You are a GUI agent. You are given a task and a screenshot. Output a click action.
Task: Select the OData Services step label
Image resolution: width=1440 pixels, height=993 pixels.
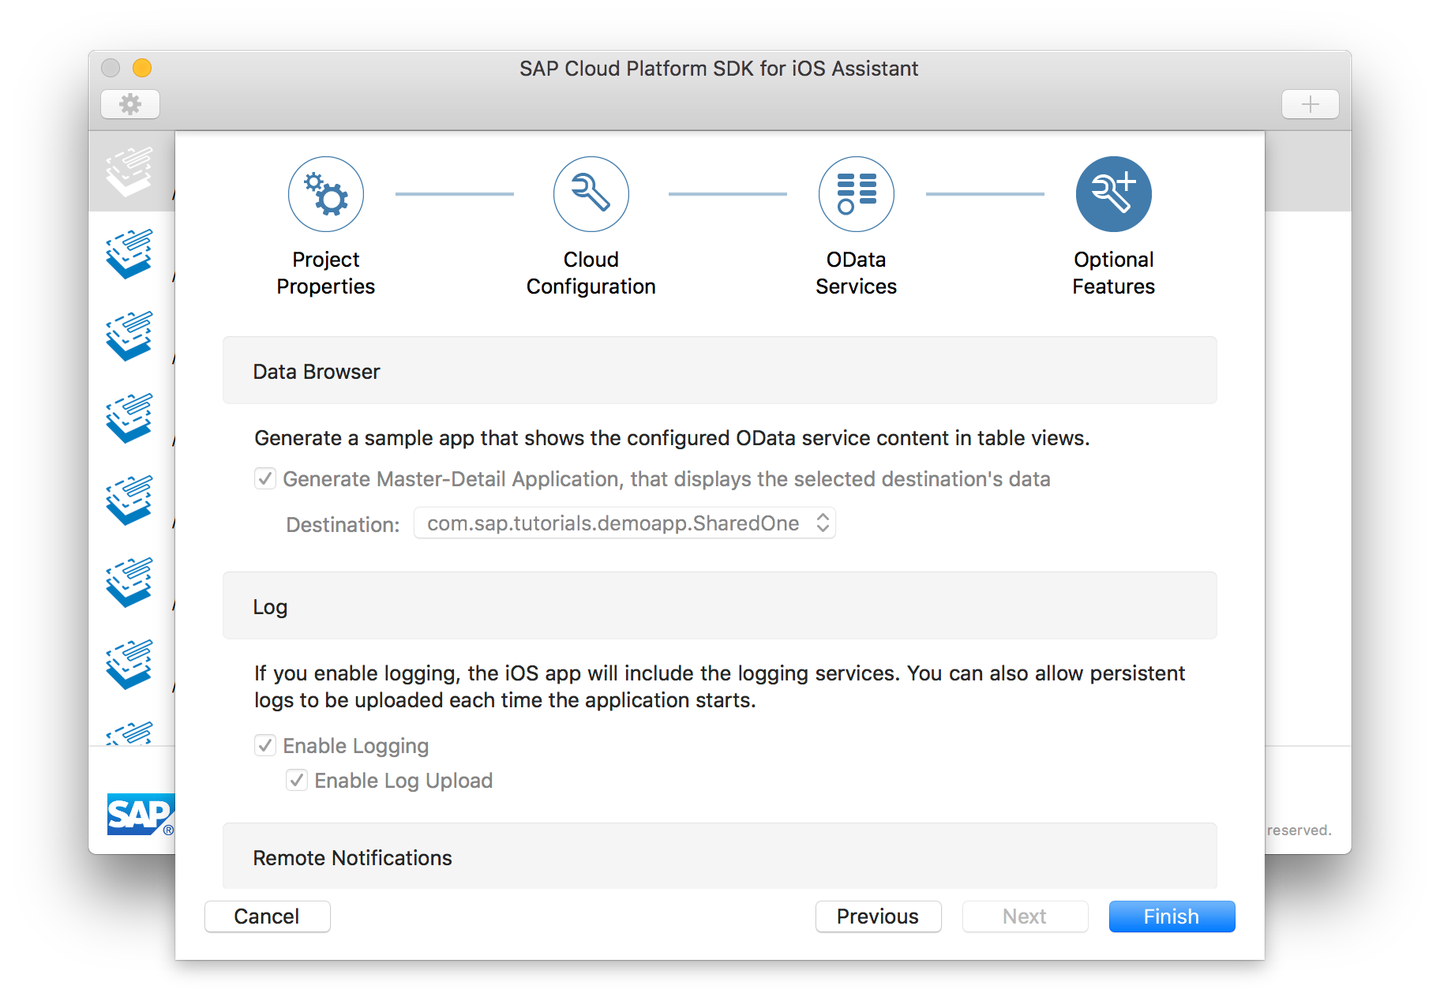(x=856, y=273)
